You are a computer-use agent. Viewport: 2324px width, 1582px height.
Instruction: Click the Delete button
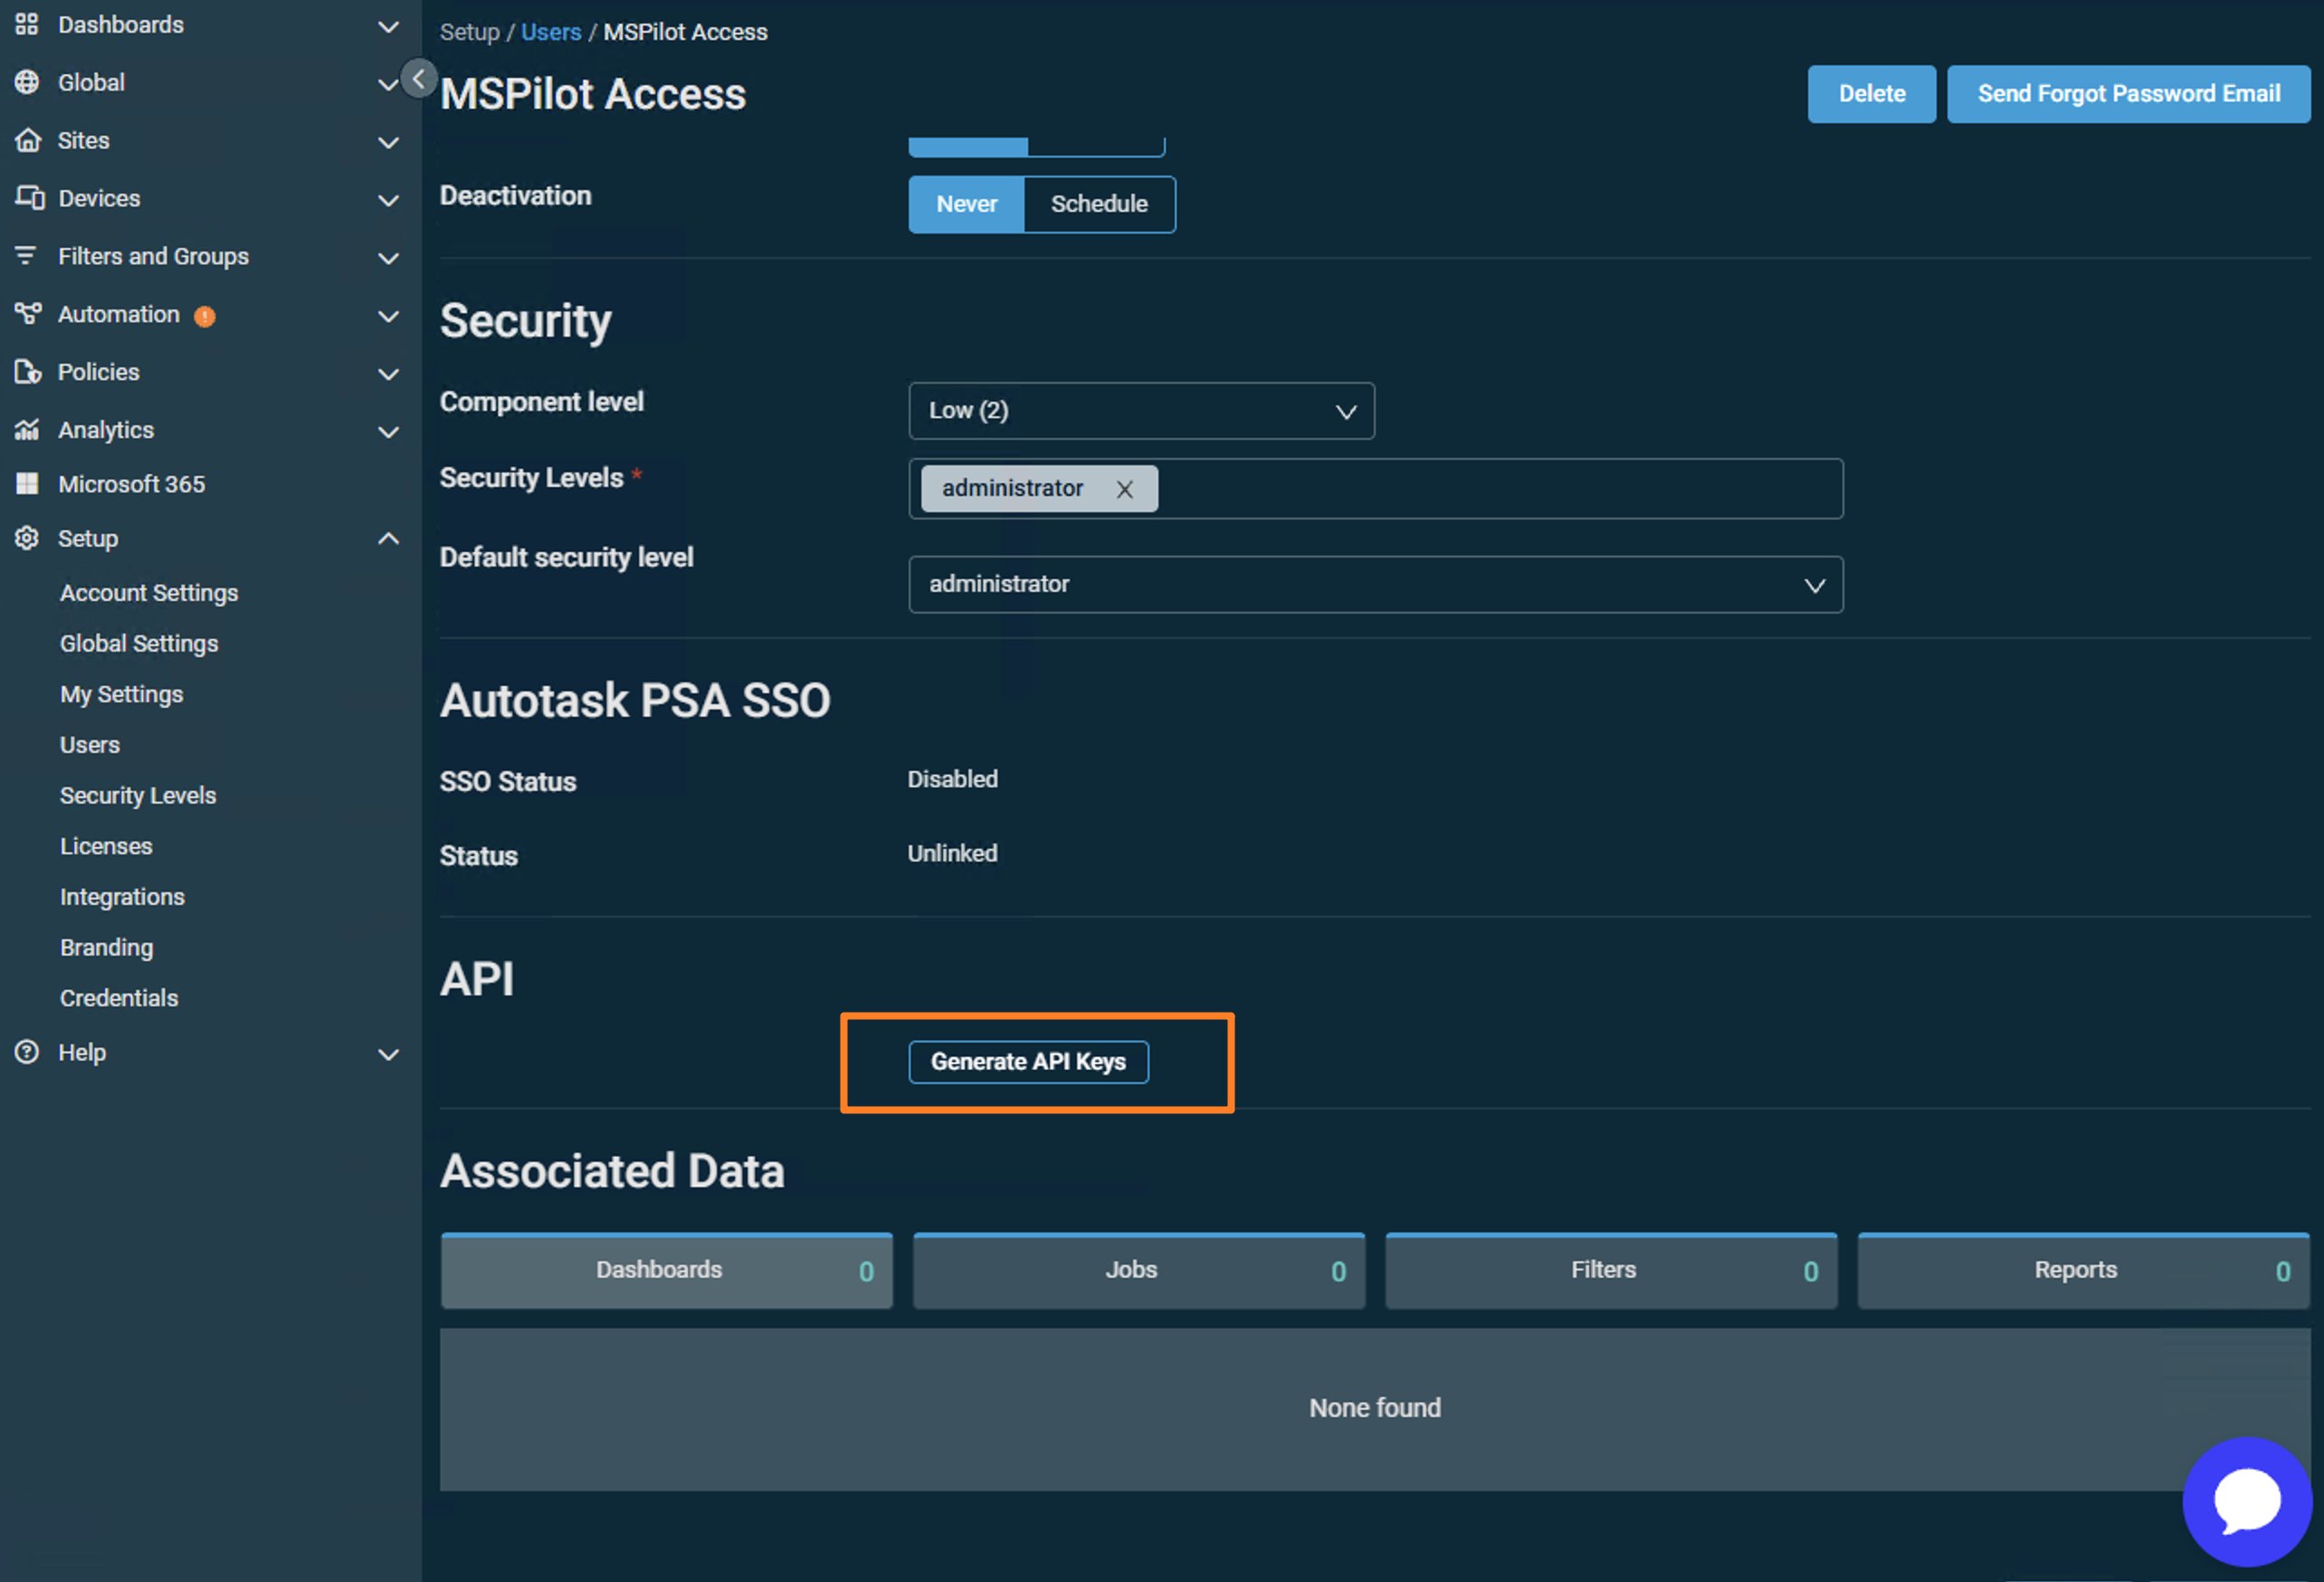(1871, 94)
